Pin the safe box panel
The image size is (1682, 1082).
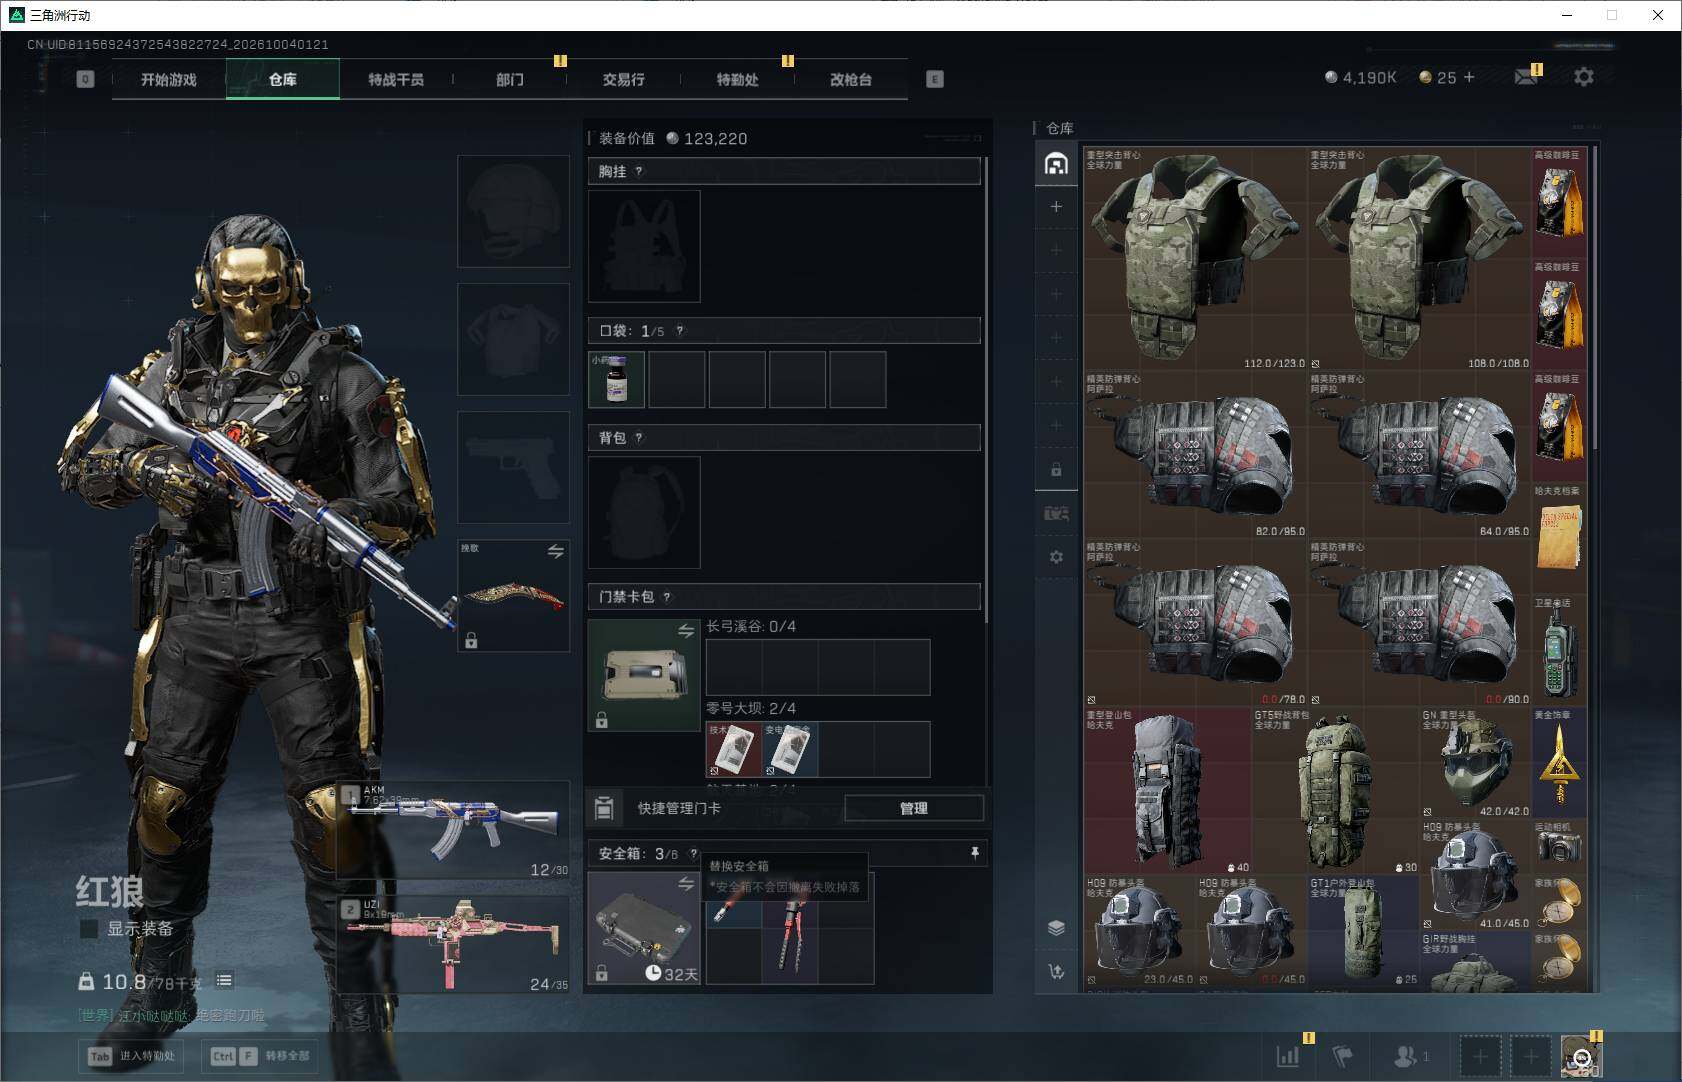pos(975,853)
